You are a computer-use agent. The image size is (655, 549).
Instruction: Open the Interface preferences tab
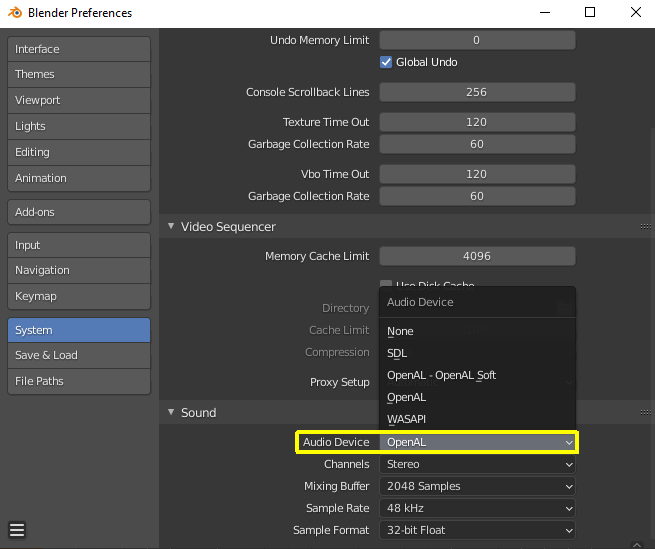tap(79, 49)
